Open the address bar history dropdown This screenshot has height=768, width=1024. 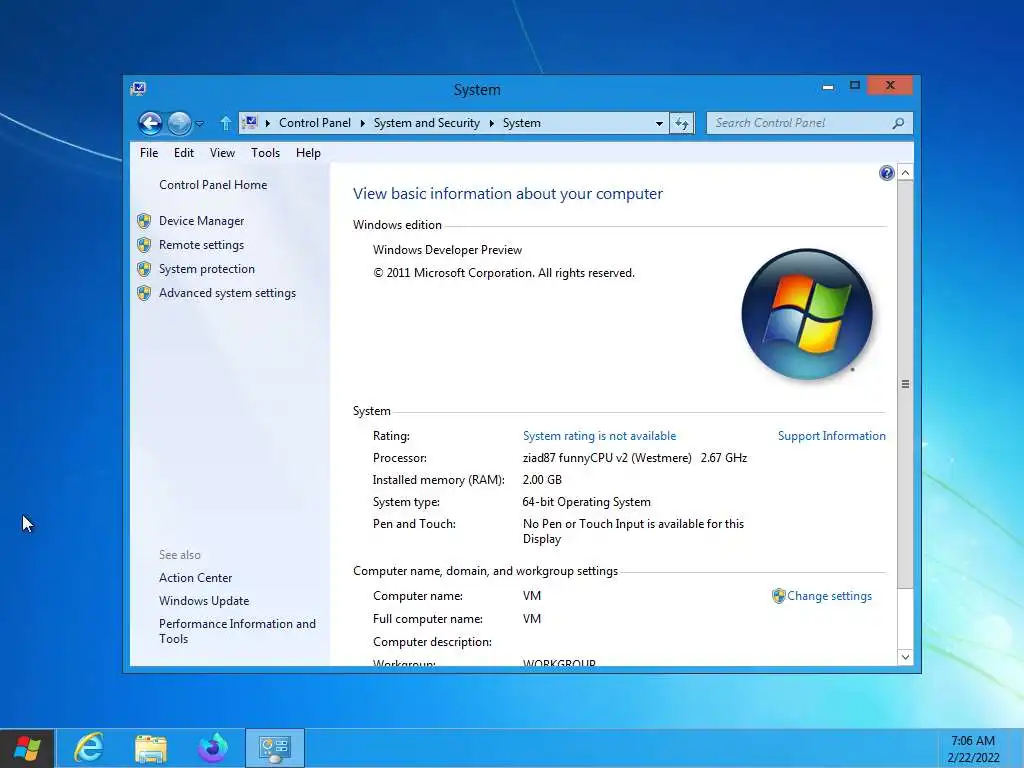pyautogui.click(x=659, y=123)
